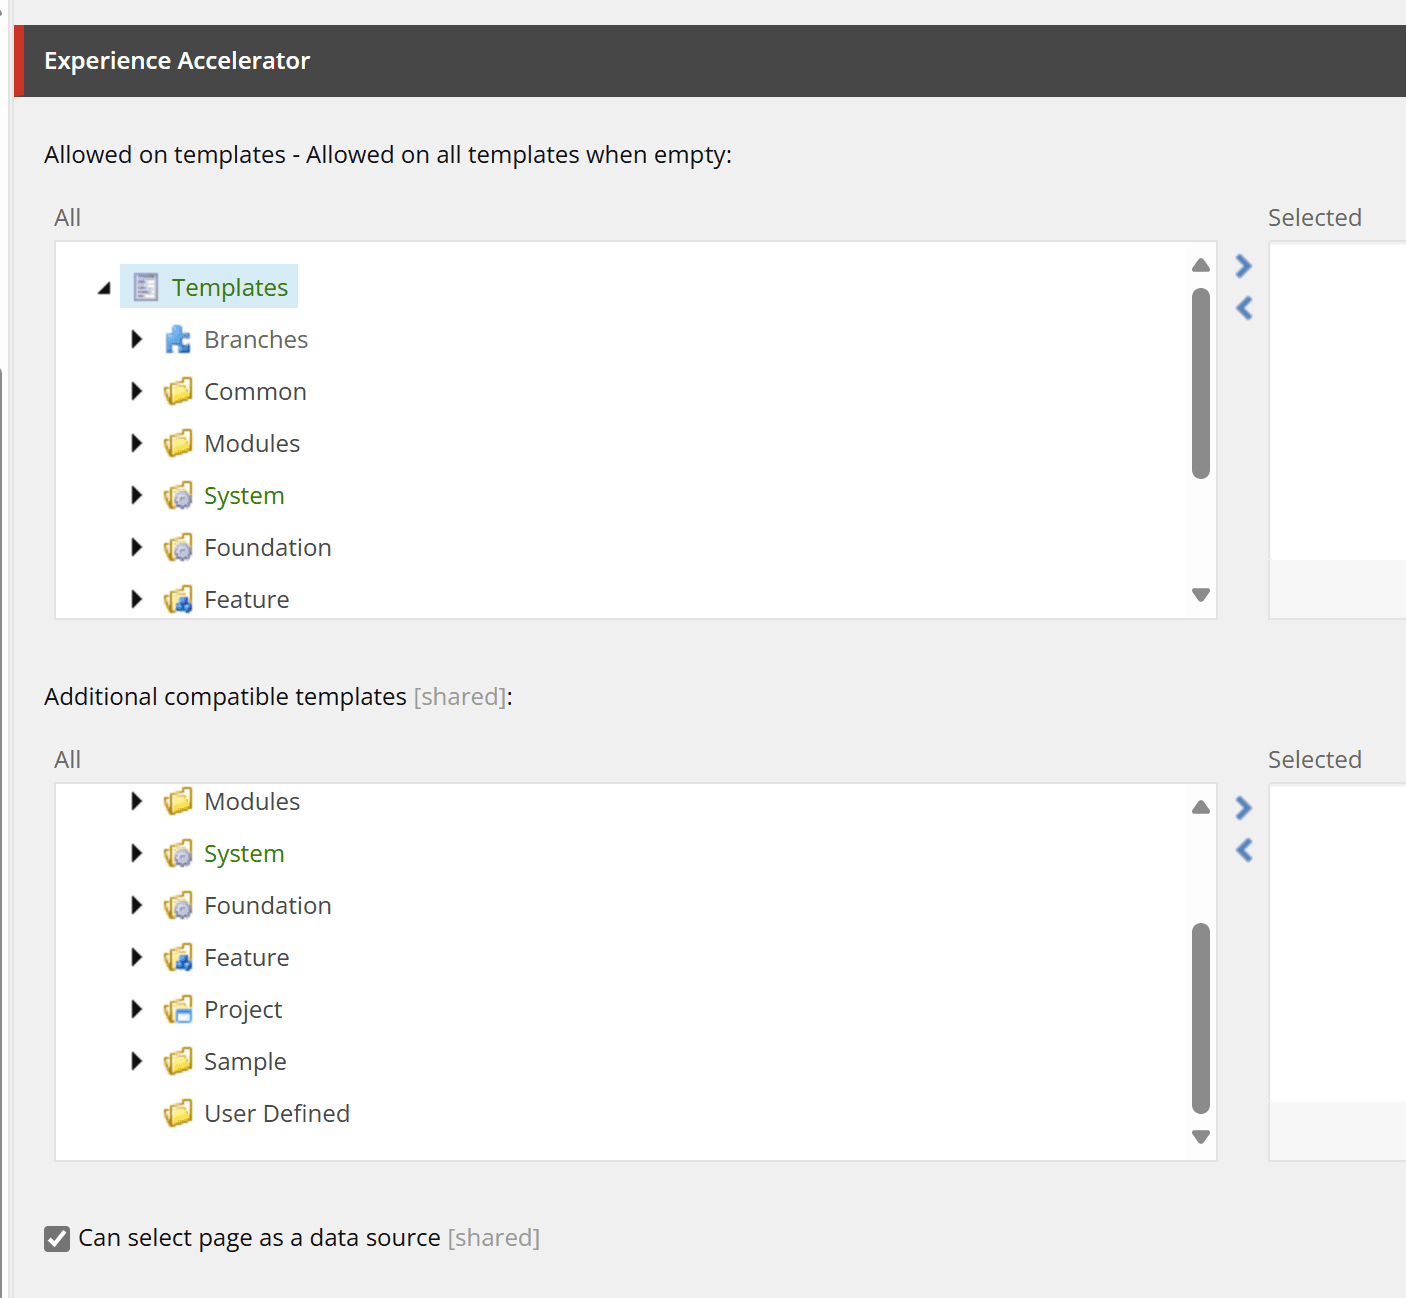Expand the Sample node in bottom tree

coord(137,1061)
